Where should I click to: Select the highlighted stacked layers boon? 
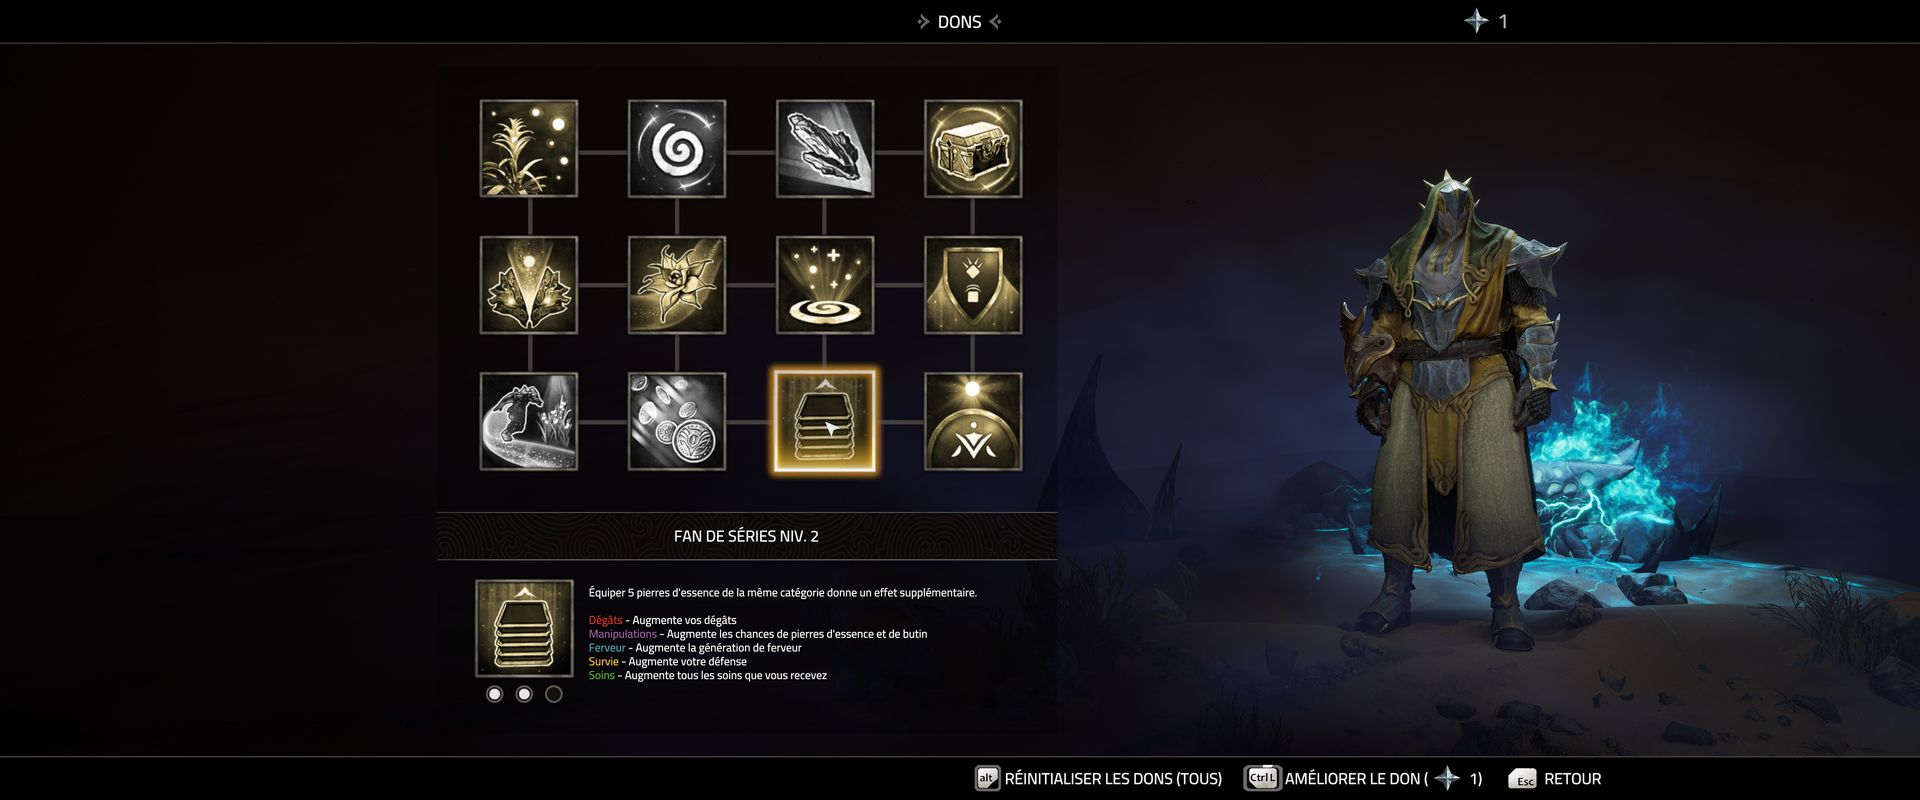pyautogui.click(x=825, y=421)
